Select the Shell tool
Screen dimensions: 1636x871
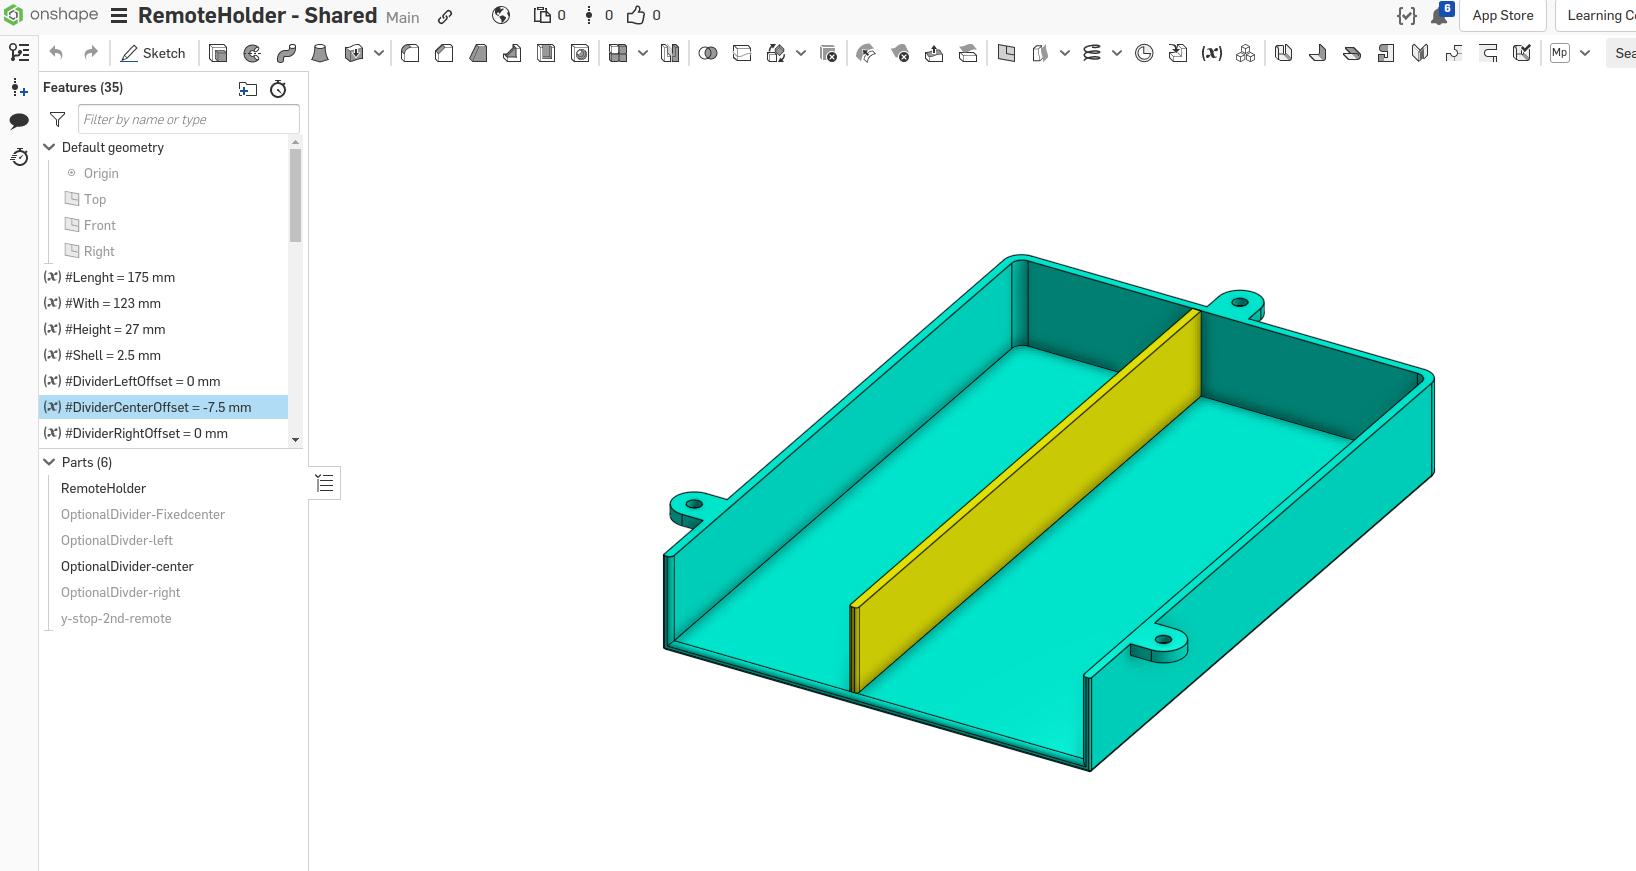tap(546, 53)
